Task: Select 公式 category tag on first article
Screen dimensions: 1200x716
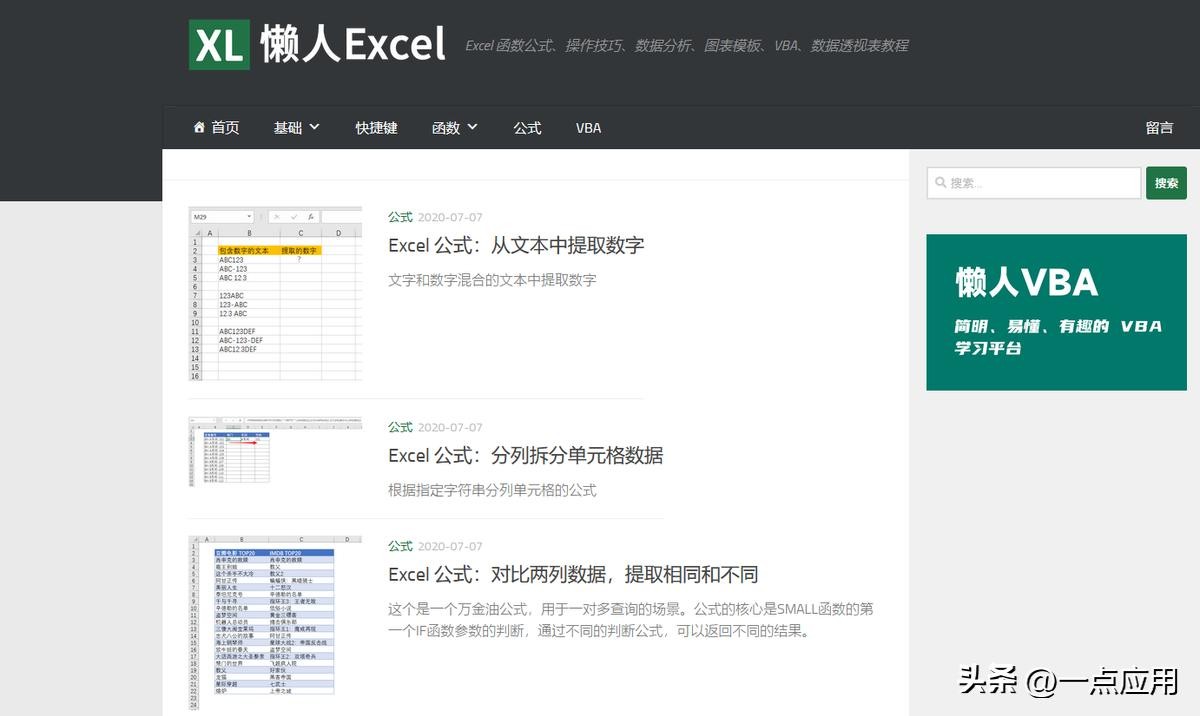Action: coord(400,217)
